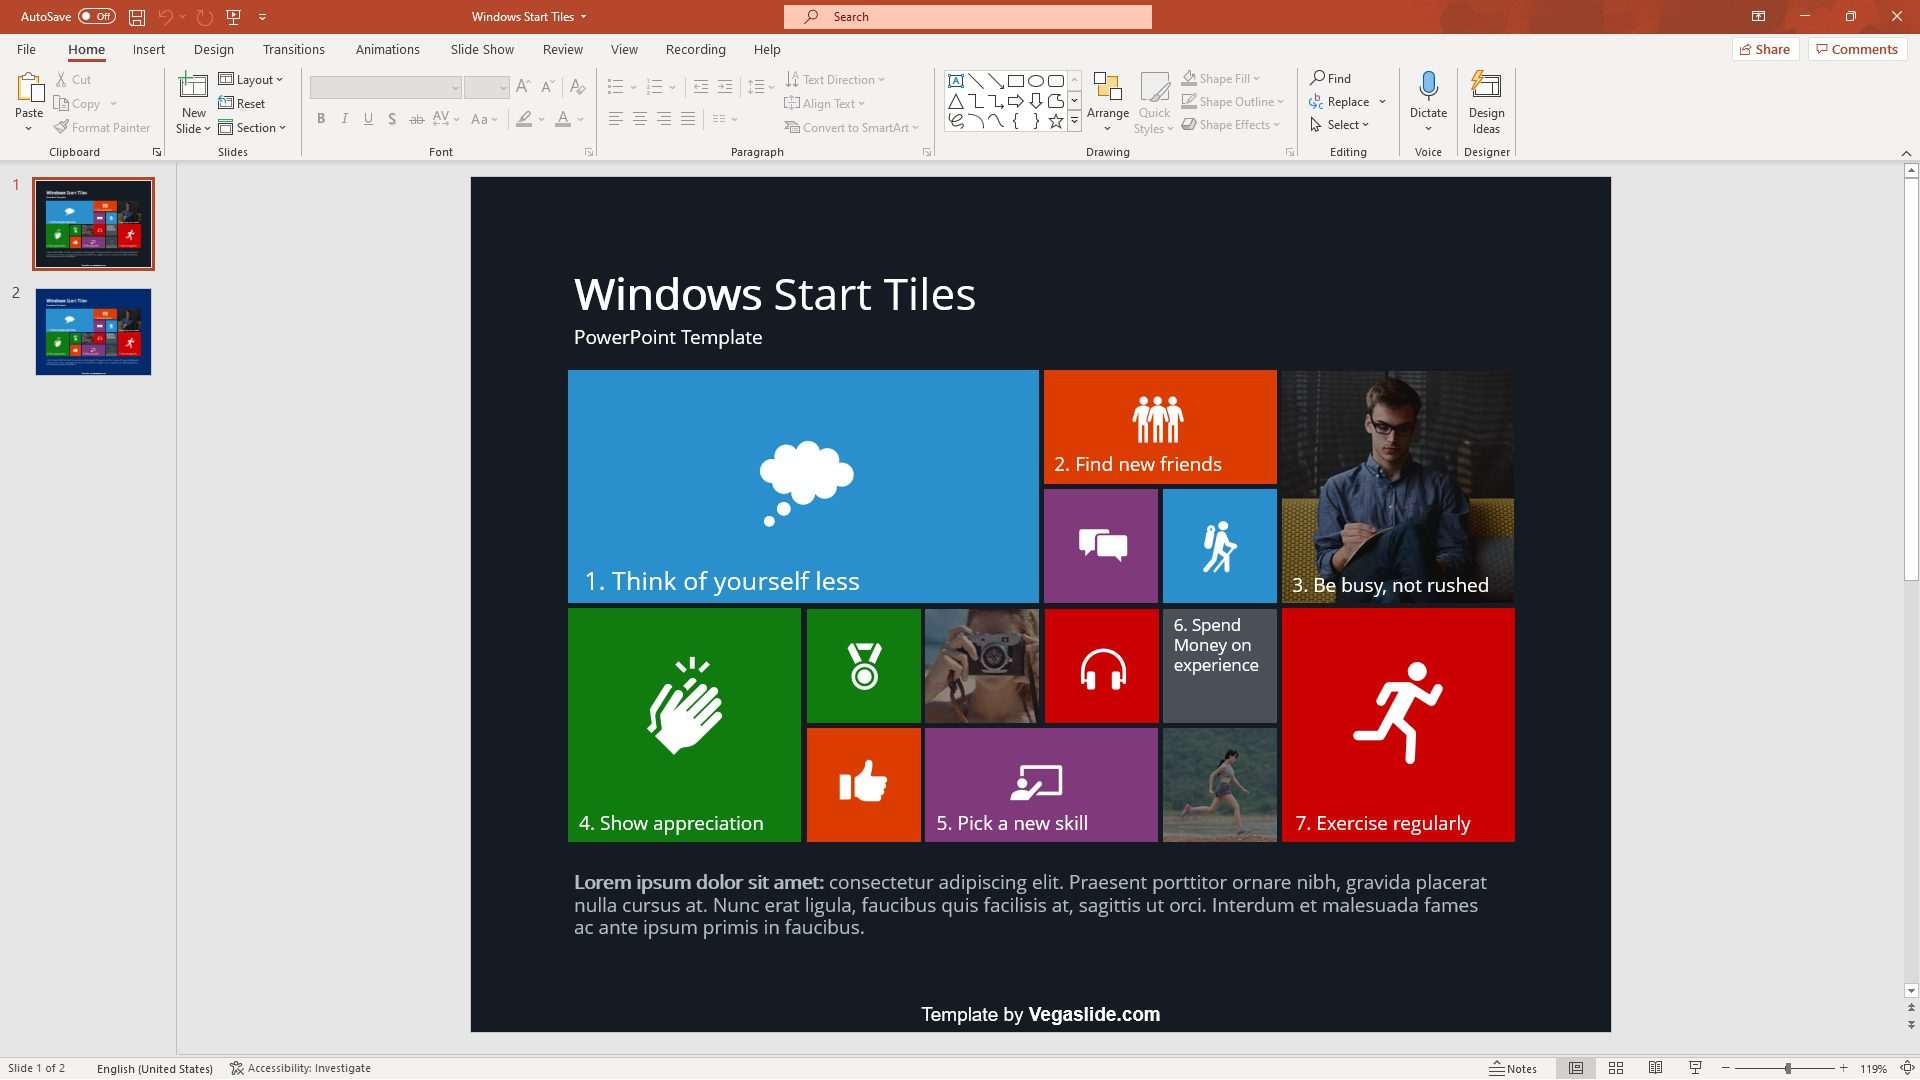This screenshot has width=1920, height=1080.
Task: Select the second slide thumbnail
Action: [x=92, y=331]
